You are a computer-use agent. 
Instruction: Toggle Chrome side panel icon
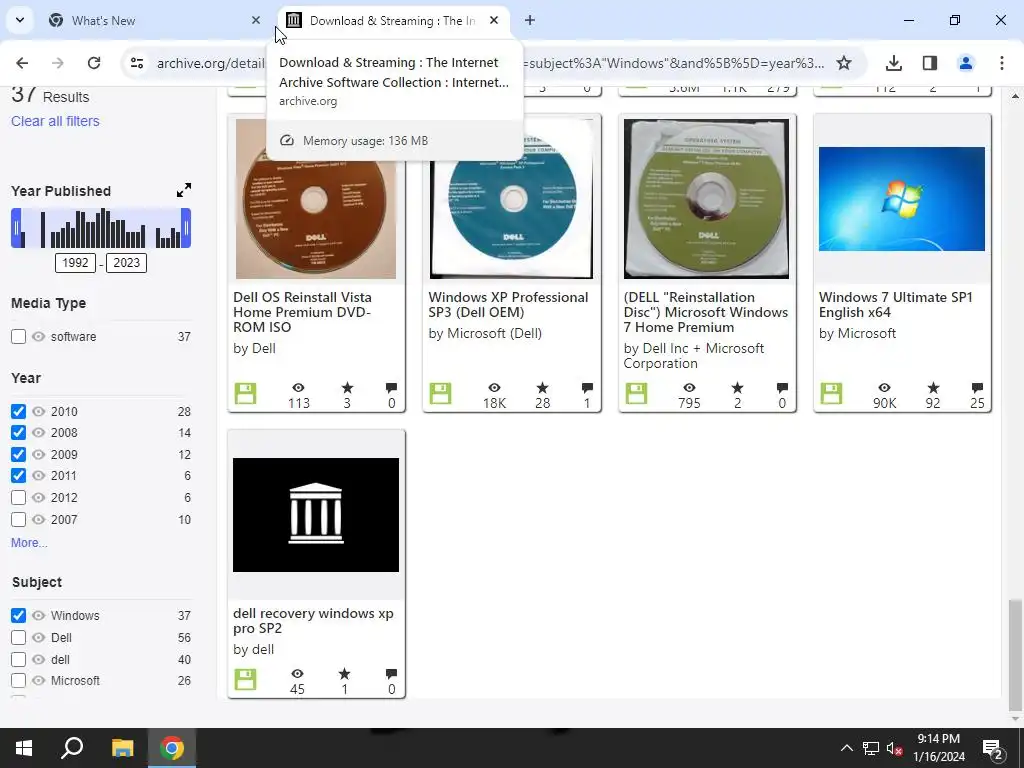(x=930, y=63)
